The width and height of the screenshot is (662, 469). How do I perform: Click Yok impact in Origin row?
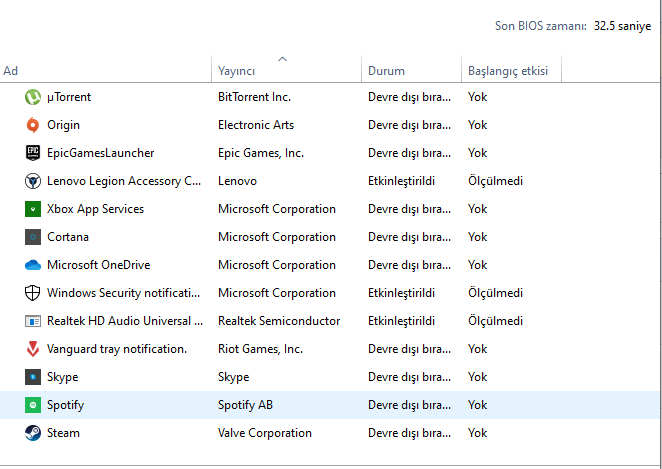point(478,125)
